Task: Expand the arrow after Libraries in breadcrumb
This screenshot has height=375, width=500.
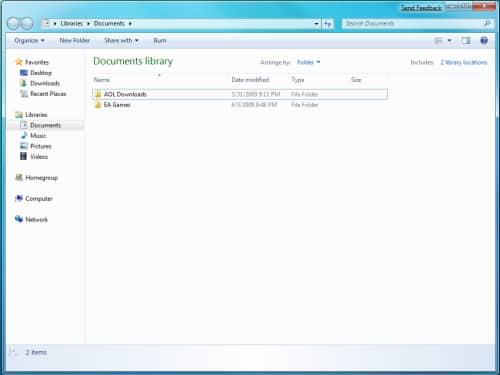Action: [x=88, y=24]
